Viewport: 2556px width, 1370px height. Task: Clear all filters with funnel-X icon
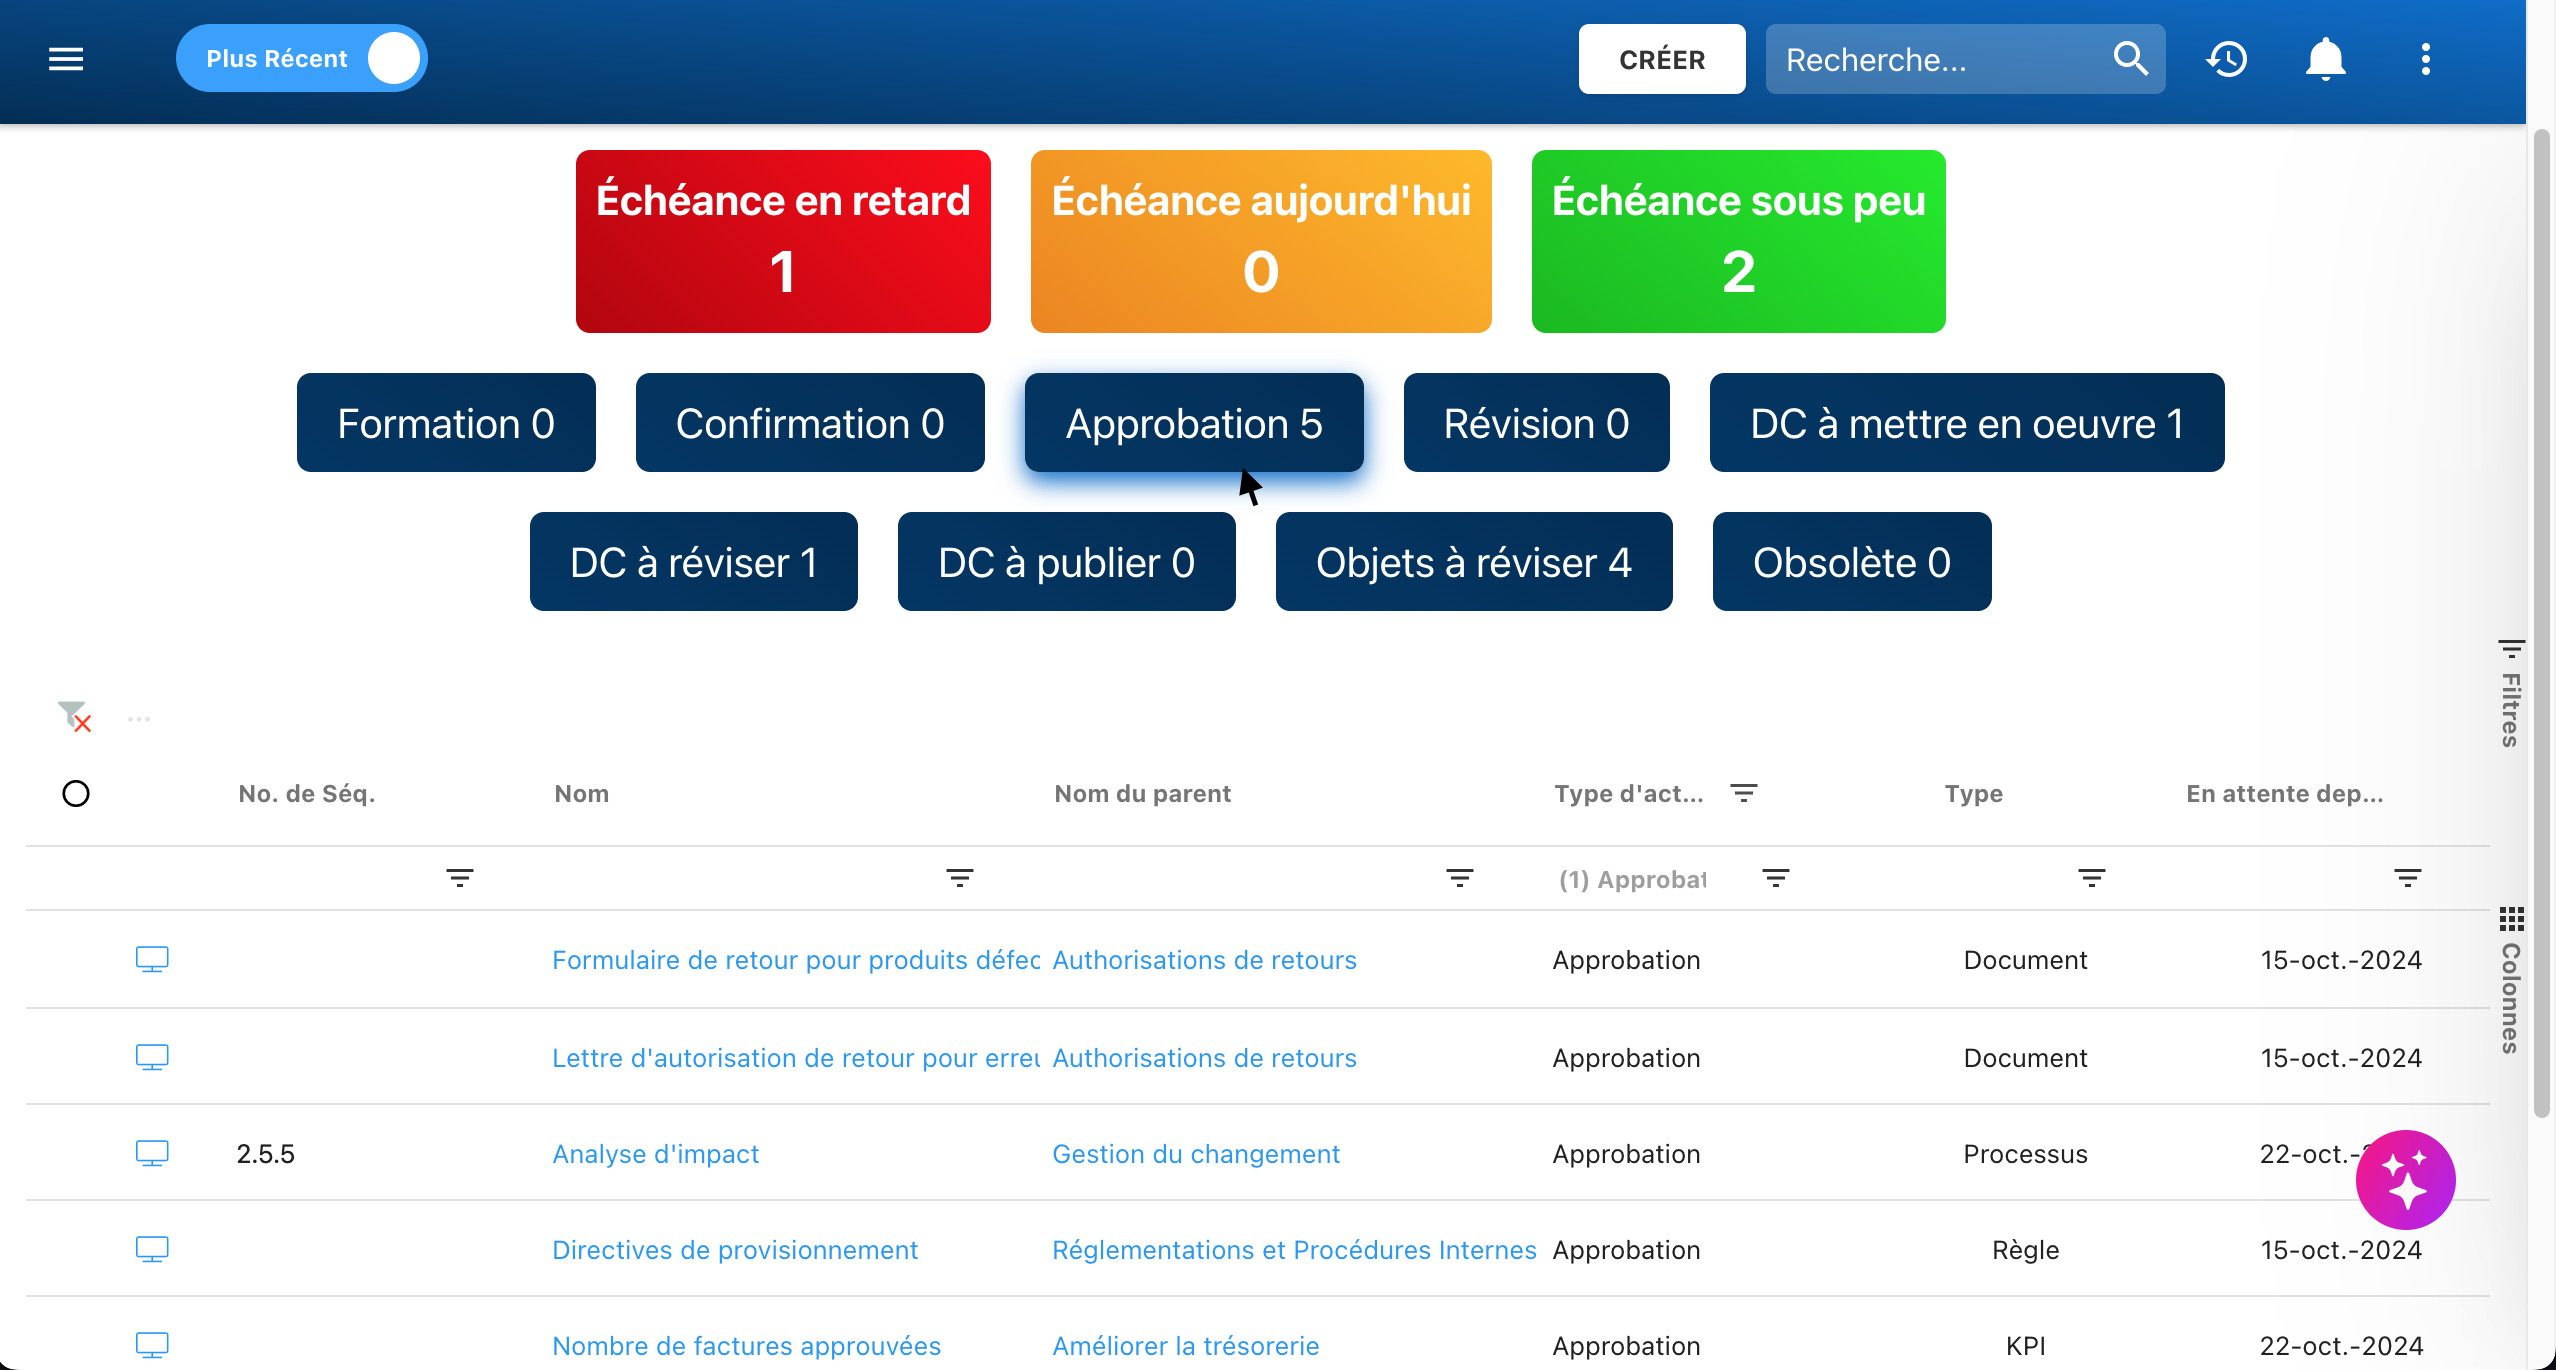[74, 716]
